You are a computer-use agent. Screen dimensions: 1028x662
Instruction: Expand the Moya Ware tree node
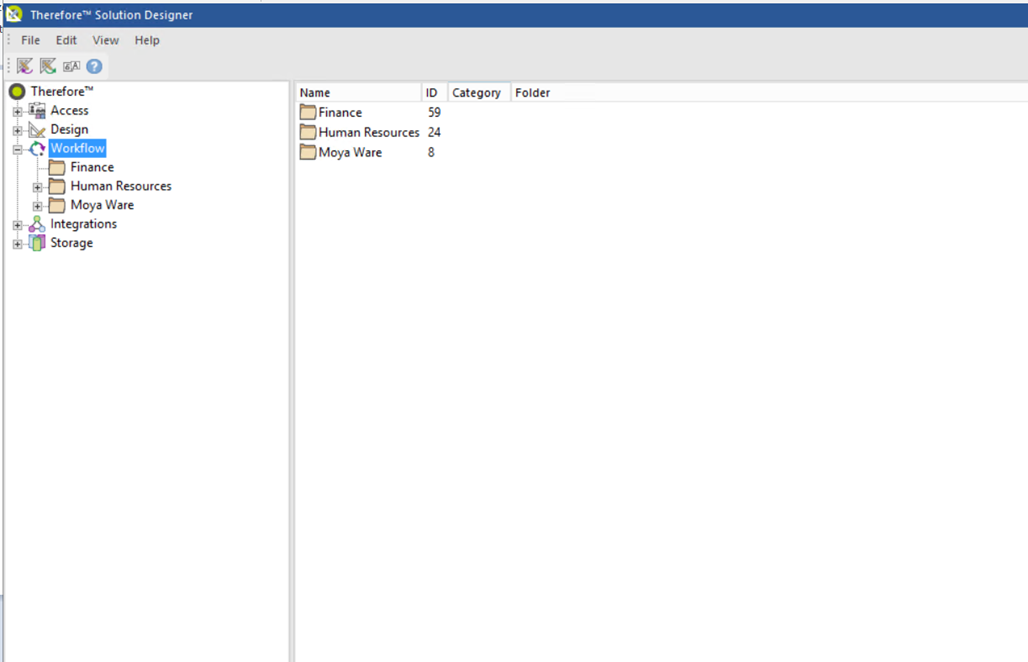[39, 205]
